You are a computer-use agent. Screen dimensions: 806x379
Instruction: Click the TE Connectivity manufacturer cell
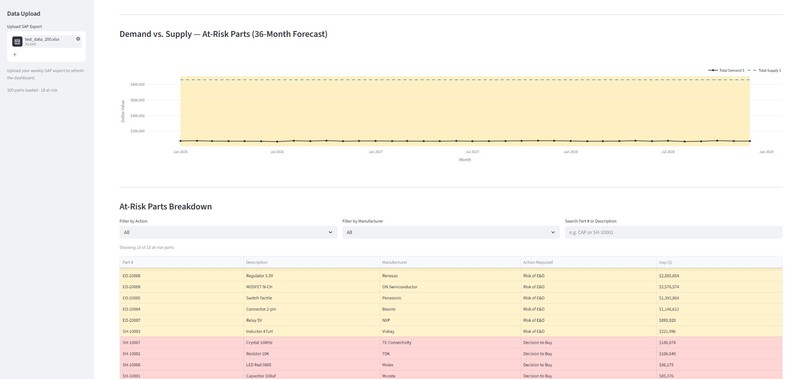pyautogui.click(x=450, y=342)
